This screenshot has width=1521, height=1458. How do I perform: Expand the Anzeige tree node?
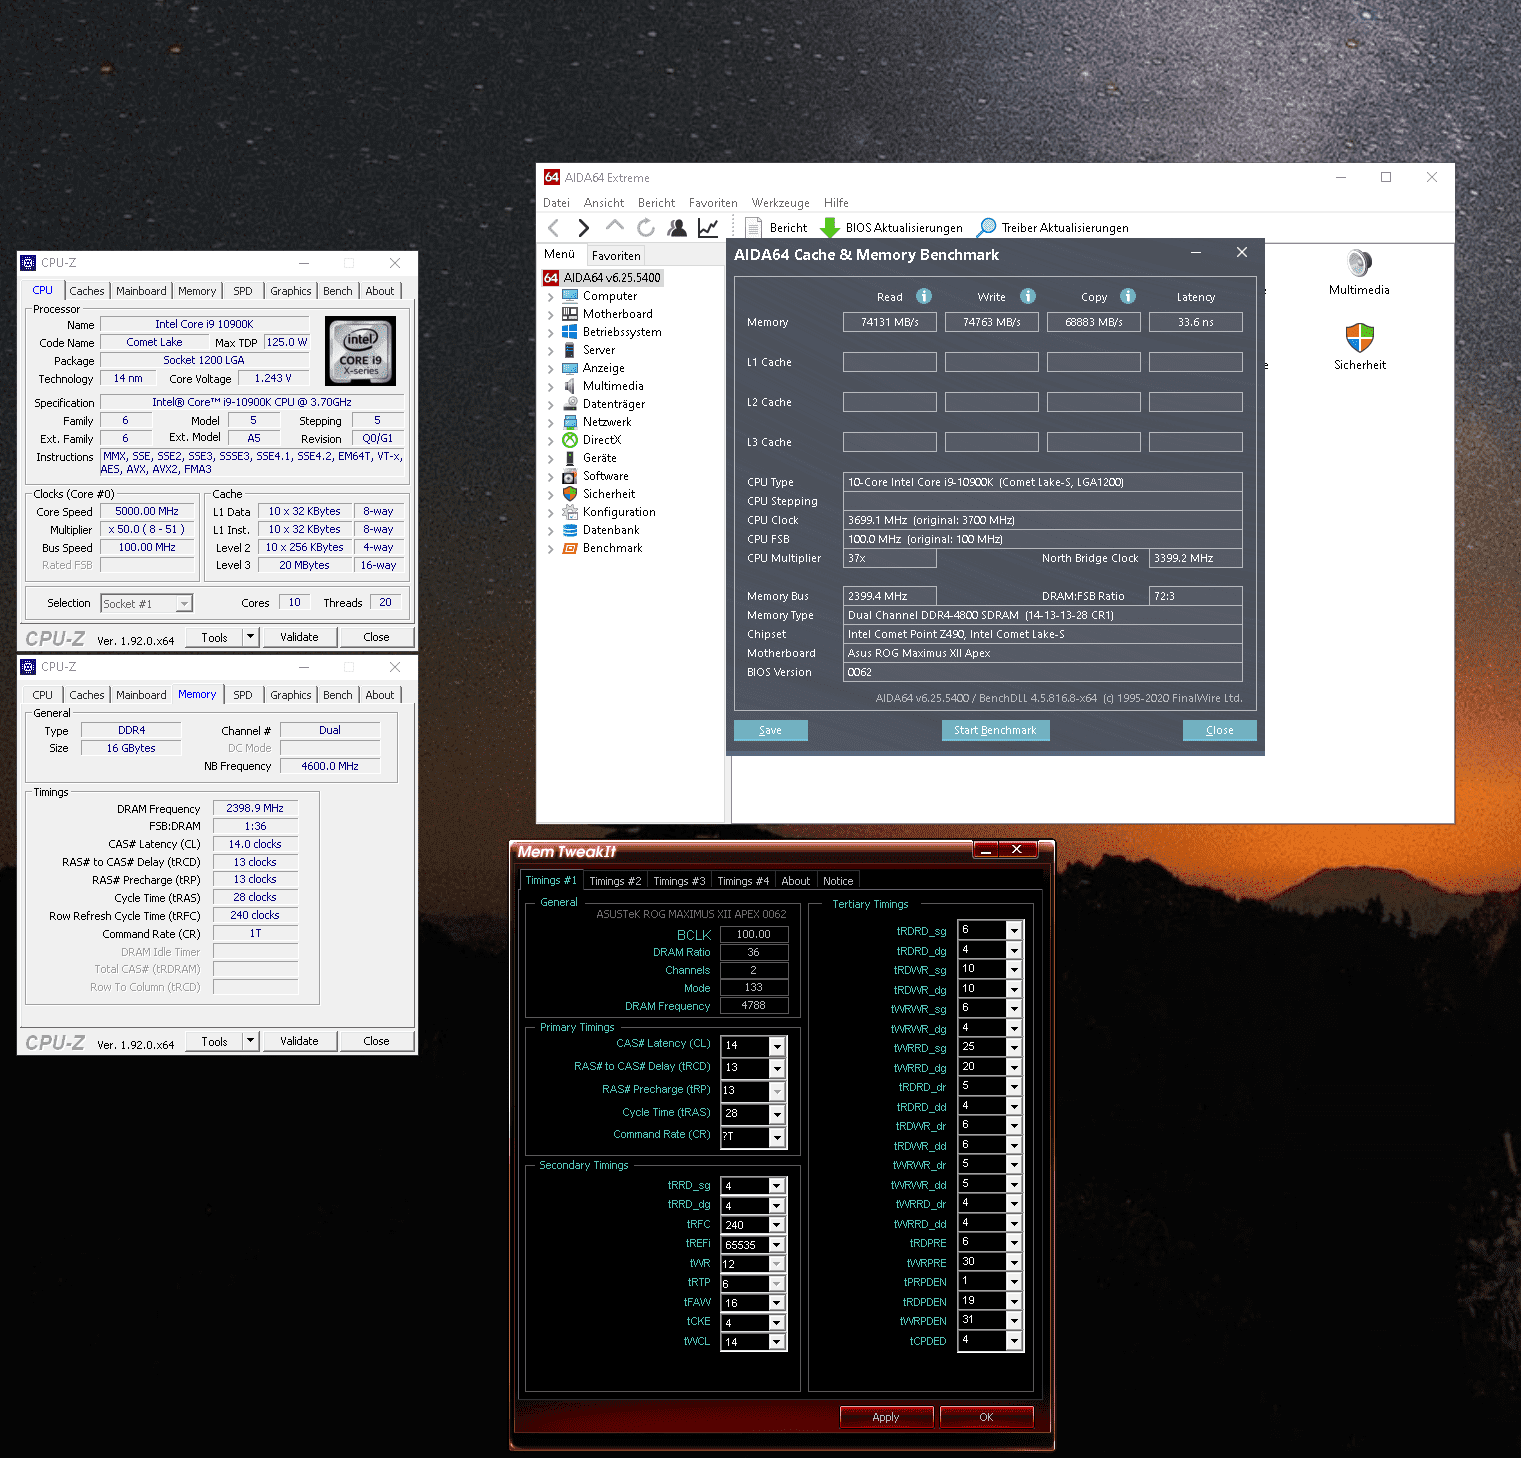(551, 368)
